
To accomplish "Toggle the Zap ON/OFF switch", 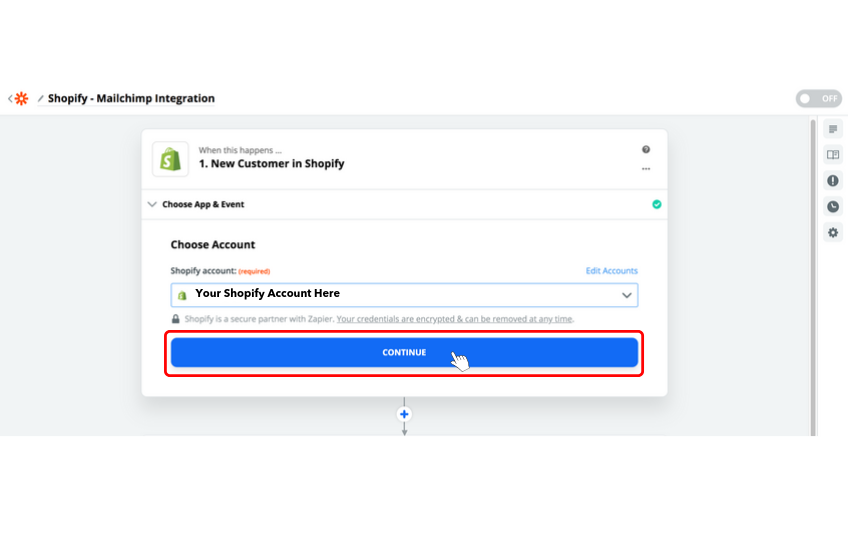I will 819,99.
